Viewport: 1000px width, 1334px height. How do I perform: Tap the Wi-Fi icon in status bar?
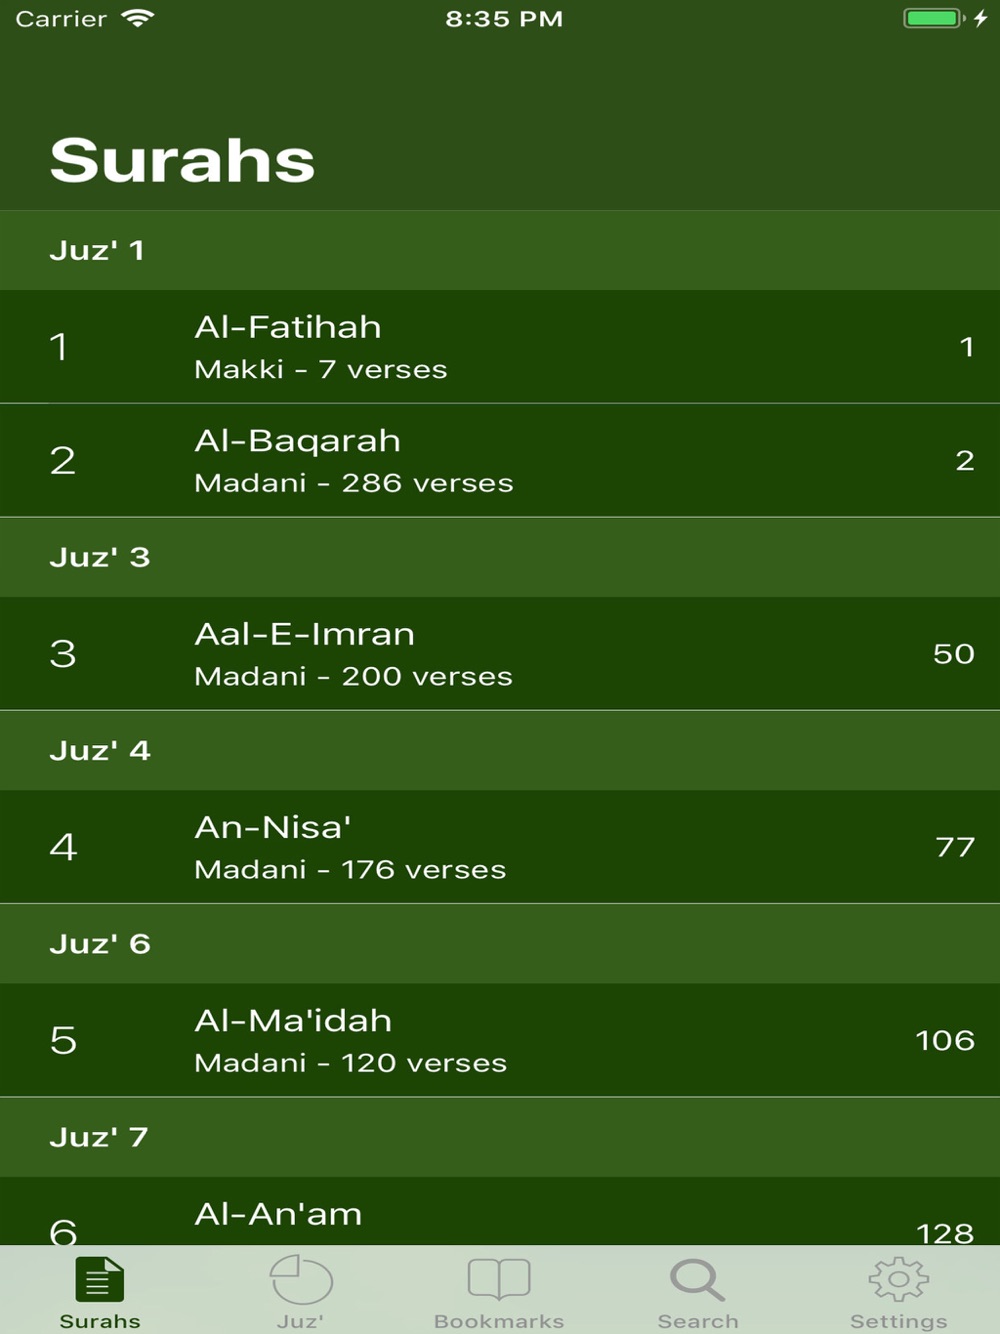[x=137, y=18]
